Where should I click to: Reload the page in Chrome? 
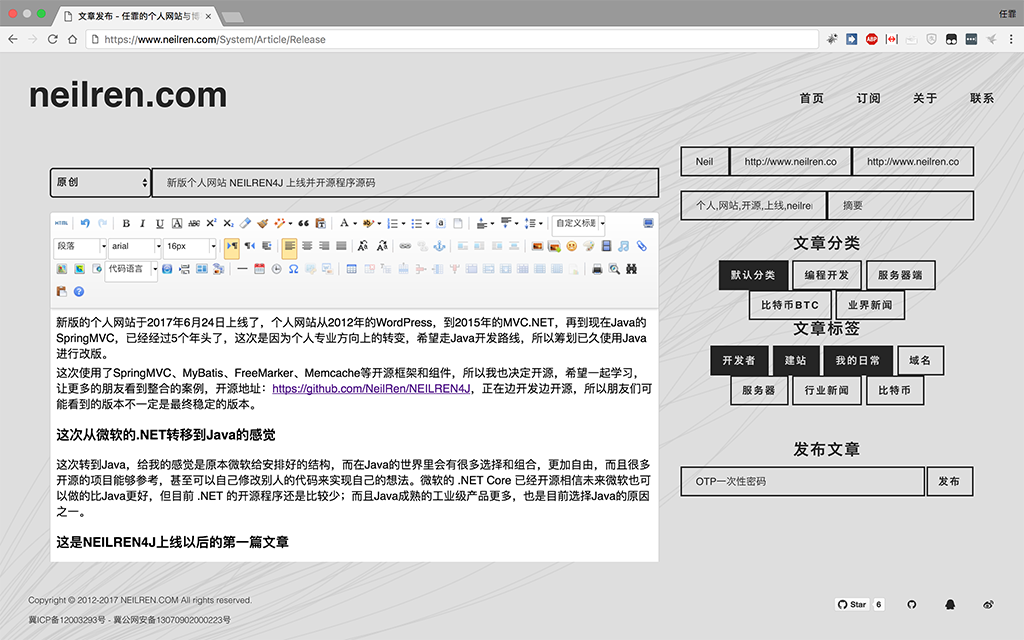(53, 39)
